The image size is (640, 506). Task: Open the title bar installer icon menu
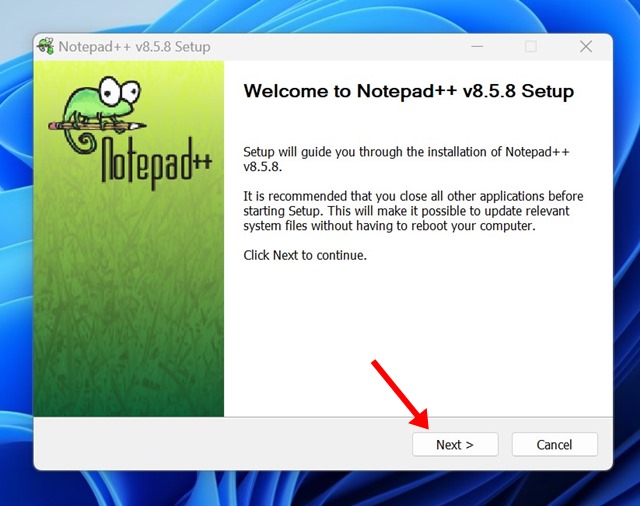(46, 46)
